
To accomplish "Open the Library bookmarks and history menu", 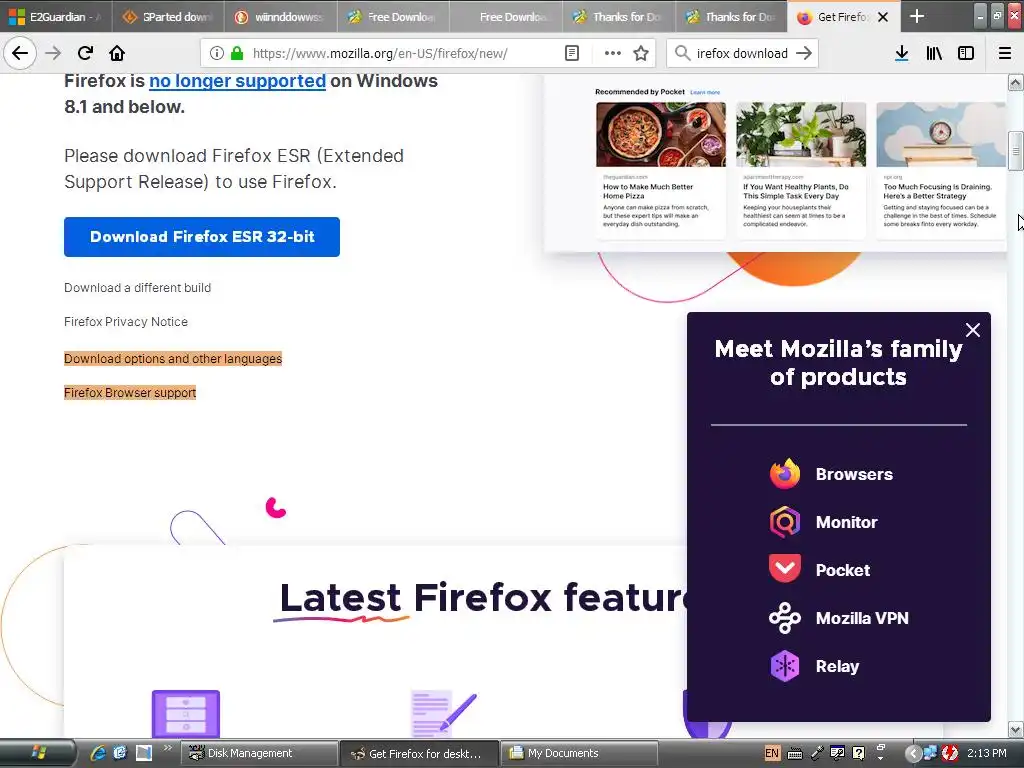I will point(934,53).
